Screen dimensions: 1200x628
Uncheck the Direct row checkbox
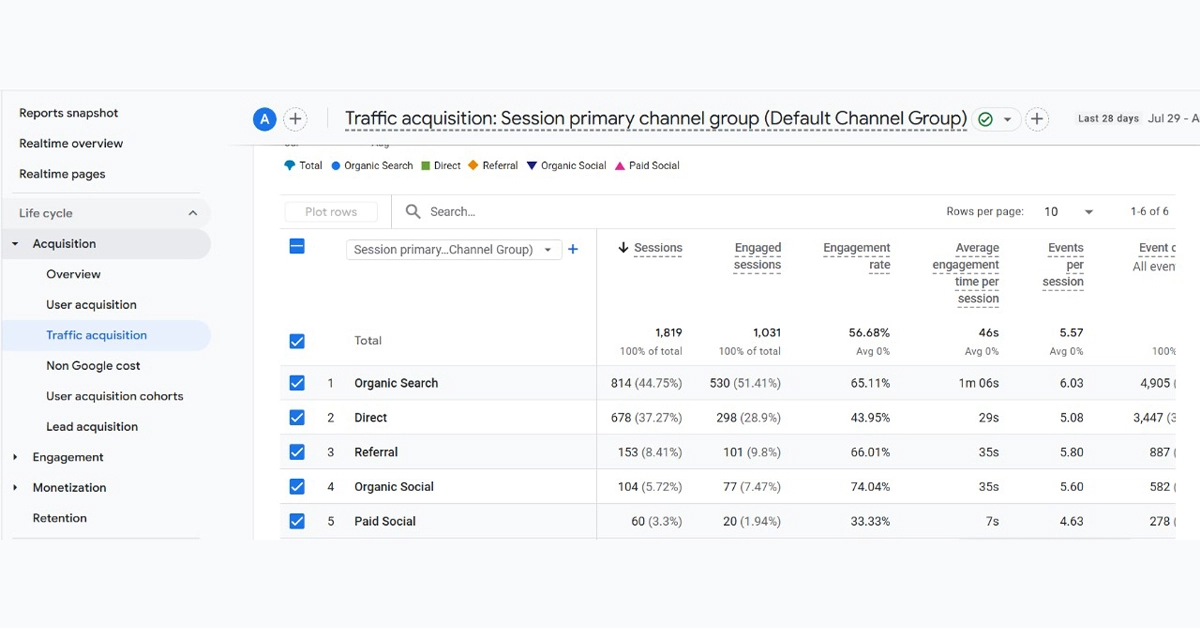point(297,418)
